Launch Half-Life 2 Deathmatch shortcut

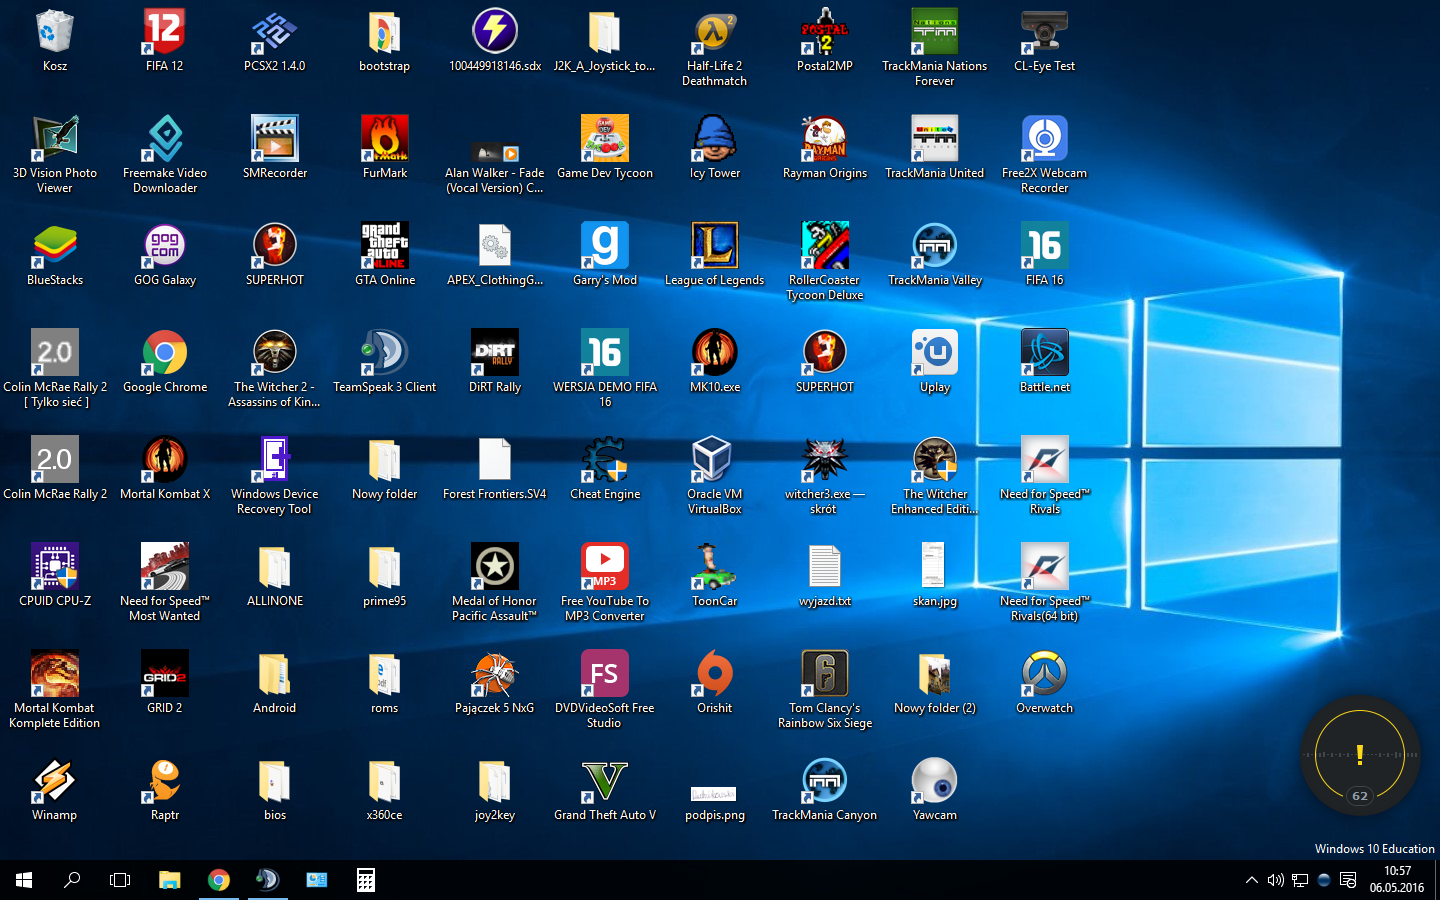click(715, 32)
